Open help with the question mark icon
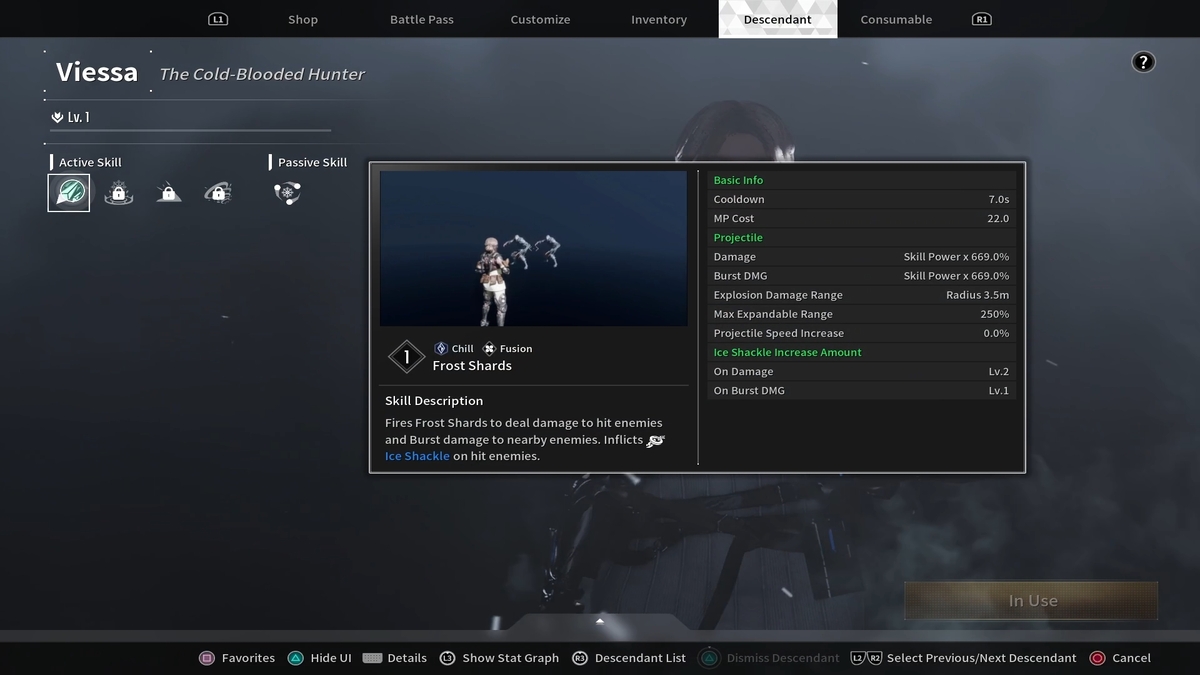Image resolution: width=1200 pixels, height=675 pixels. tap(1143, 62)
